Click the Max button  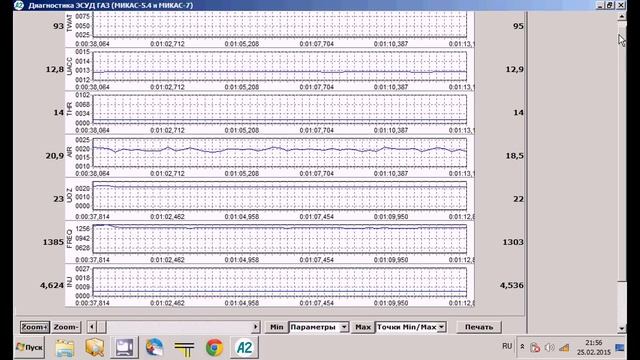(x=362, y=327)
